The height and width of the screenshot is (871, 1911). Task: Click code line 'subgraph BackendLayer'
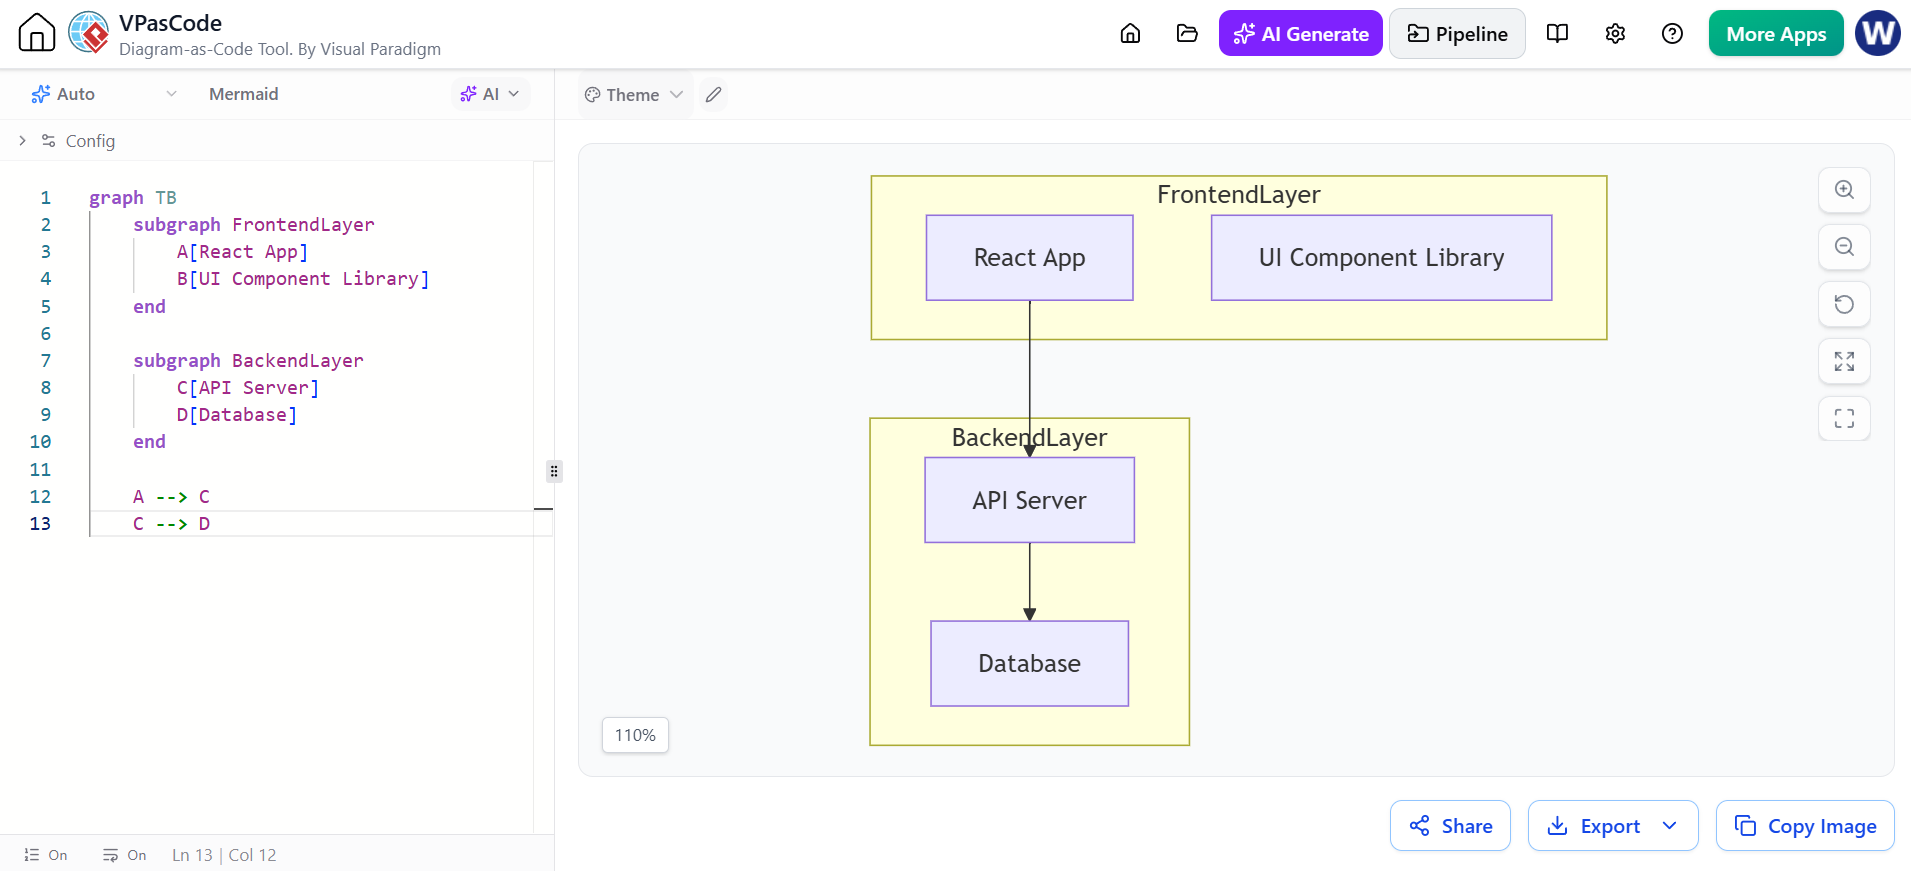pos(248,361)
